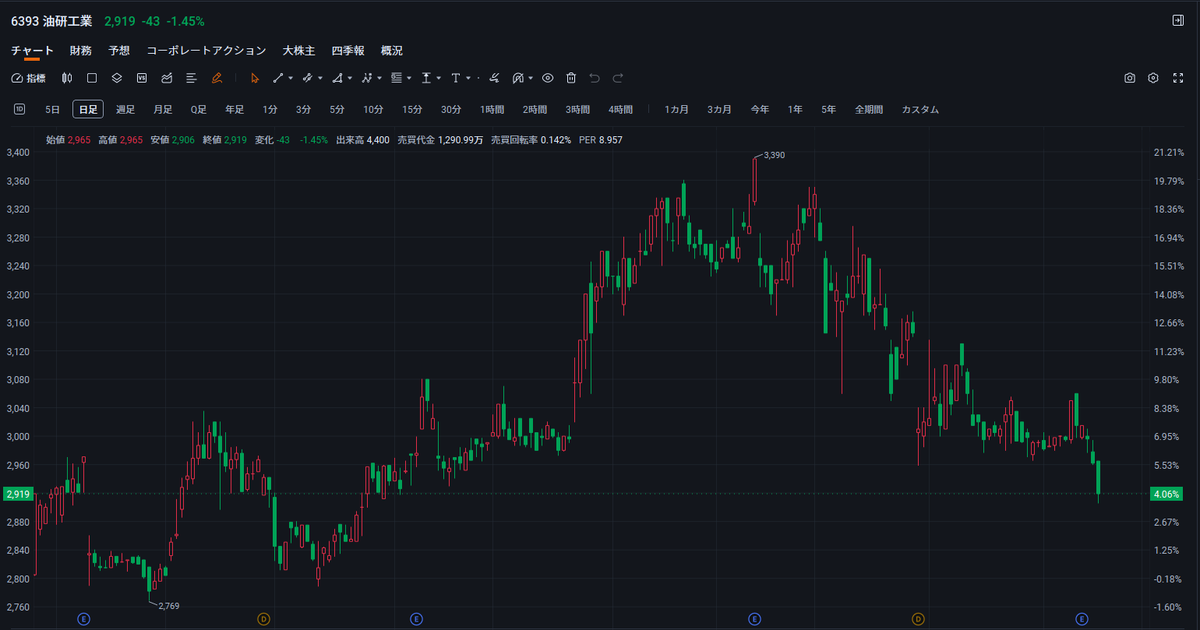Expand the angle tool dropdown arrow
The image size is (1200, 630).
click(350, 78)
